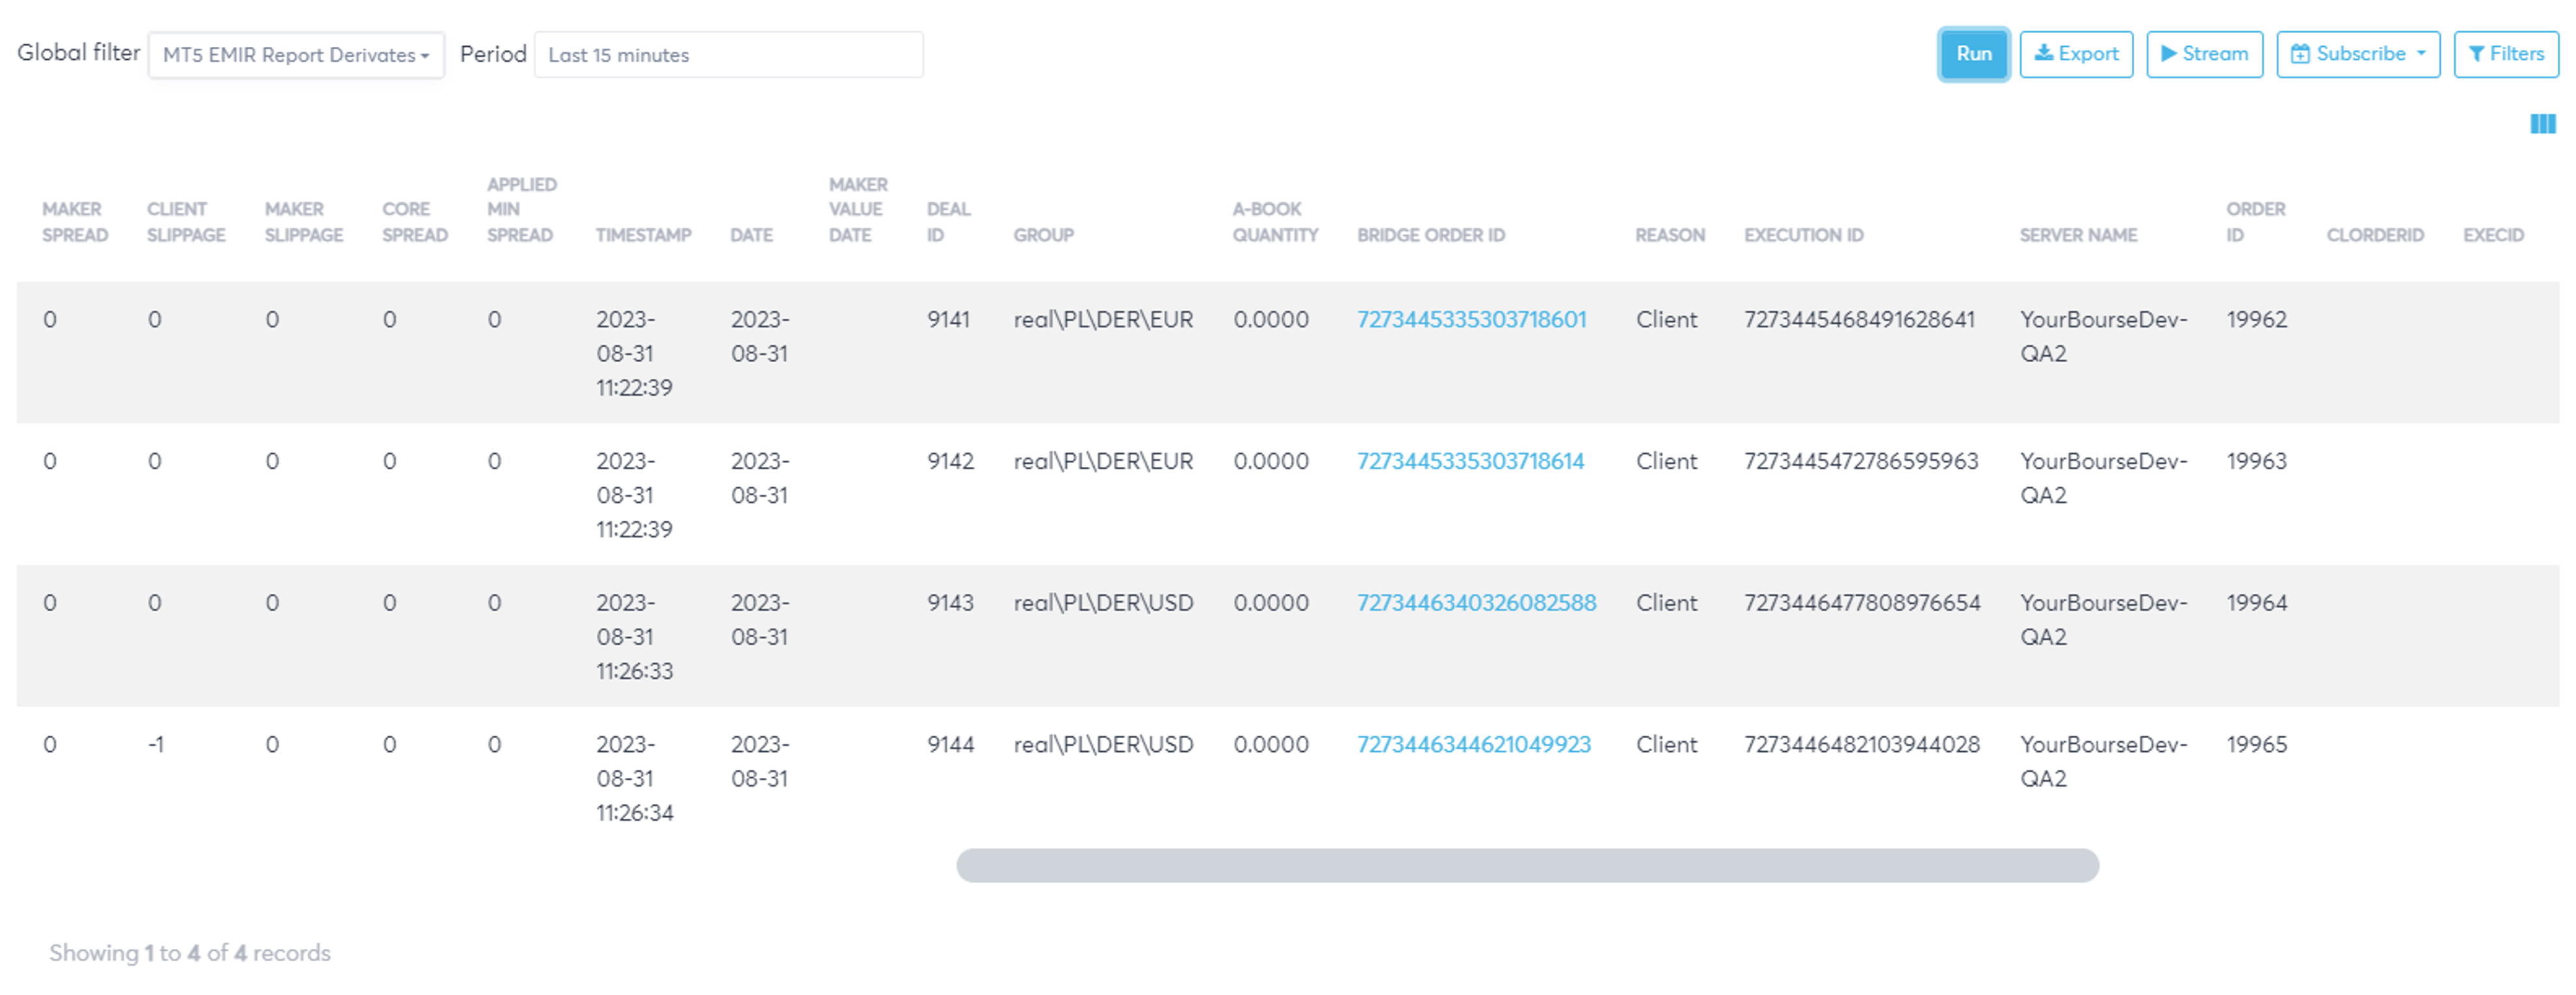This screenshot has height=995, width=2576.
Task: Open the Subscribe dropdown
Action: pyautogui.click(x=2358, y=54)
